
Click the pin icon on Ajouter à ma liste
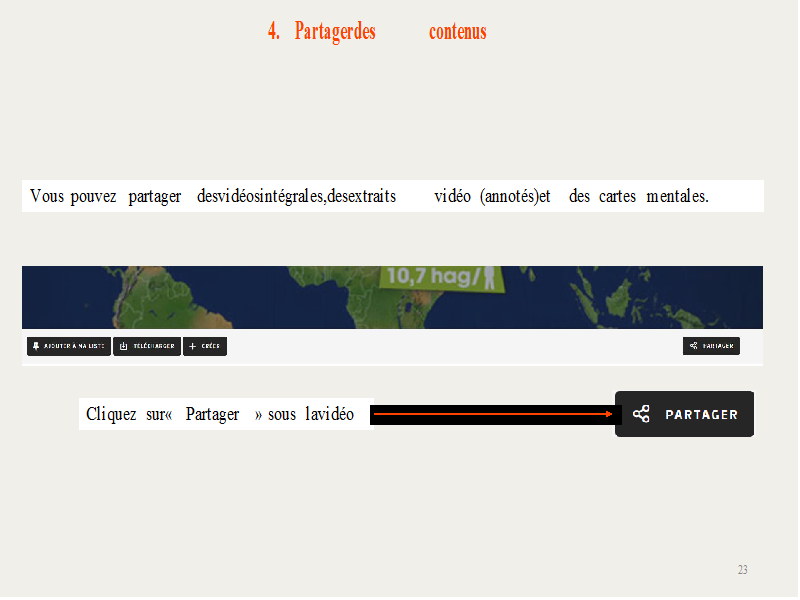[36, 347]
